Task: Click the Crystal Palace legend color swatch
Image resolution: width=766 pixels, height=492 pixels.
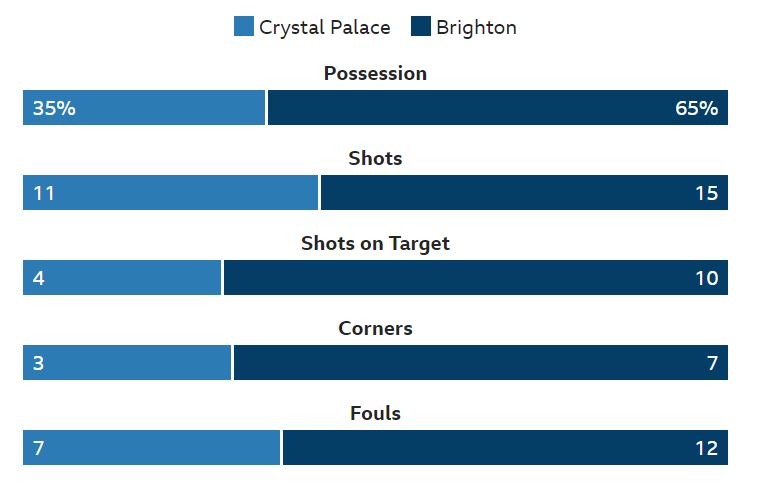Action: pyautogui.click(x=244, y=26)
